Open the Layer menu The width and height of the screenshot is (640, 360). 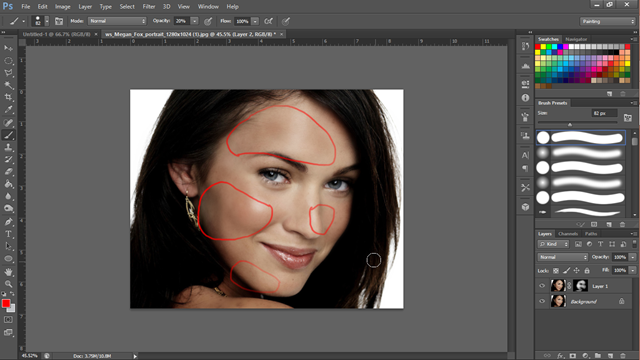pyautogui.click(x=85, y=7)
